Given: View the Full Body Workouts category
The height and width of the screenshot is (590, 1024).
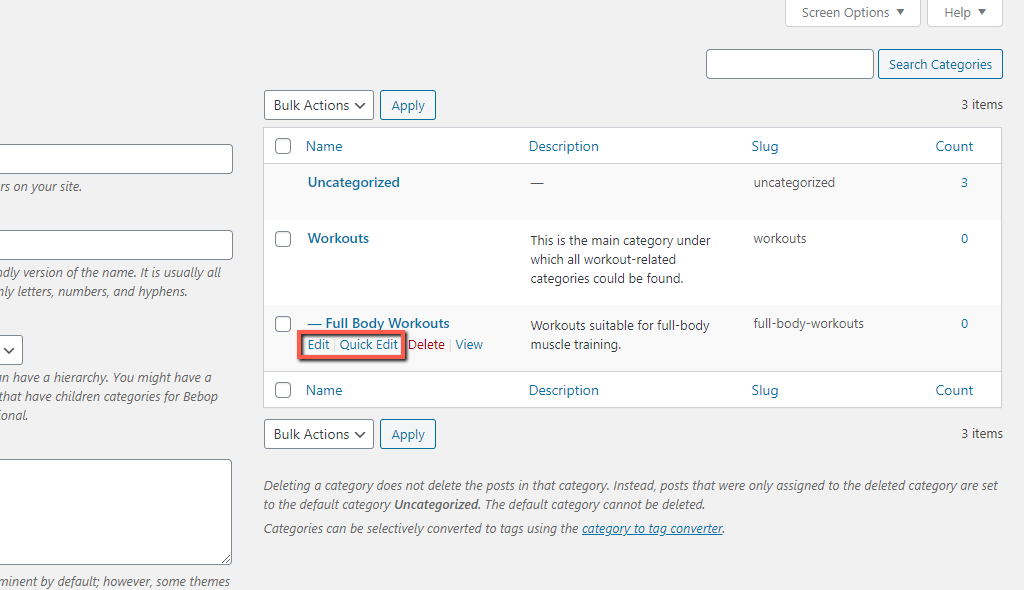Looking at the screenshot, I should click(x=469, y=344).
